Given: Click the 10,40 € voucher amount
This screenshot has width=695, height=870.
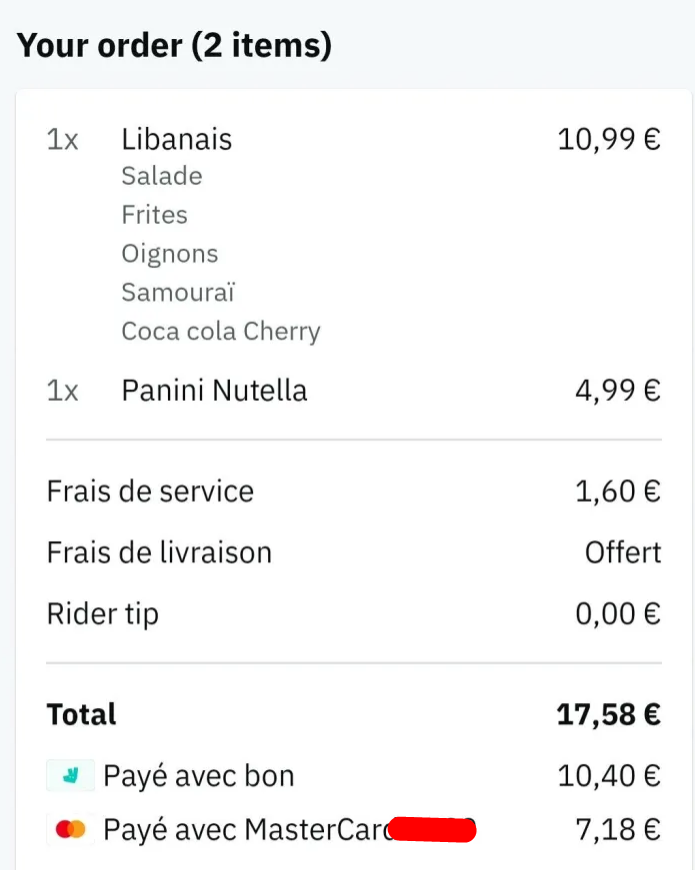Looking at the screenshot, I should pos(609,775).
